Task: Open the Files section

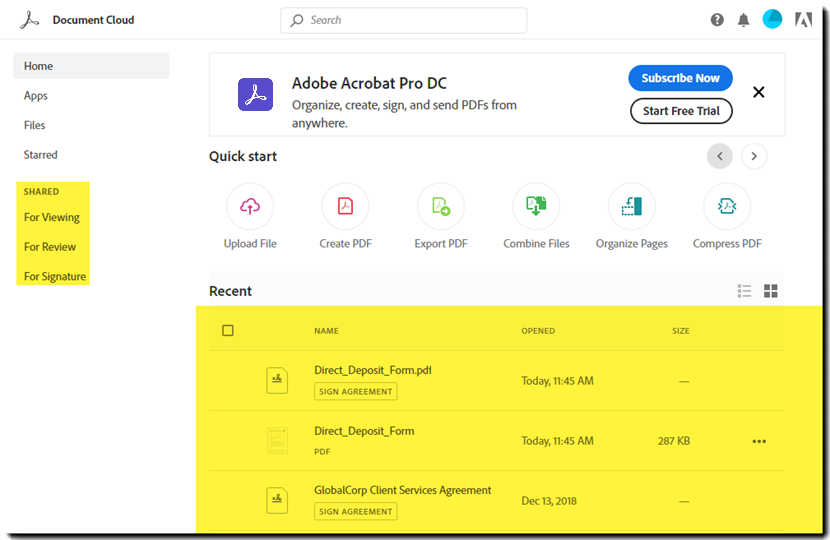Action: (x=34, y=125)
